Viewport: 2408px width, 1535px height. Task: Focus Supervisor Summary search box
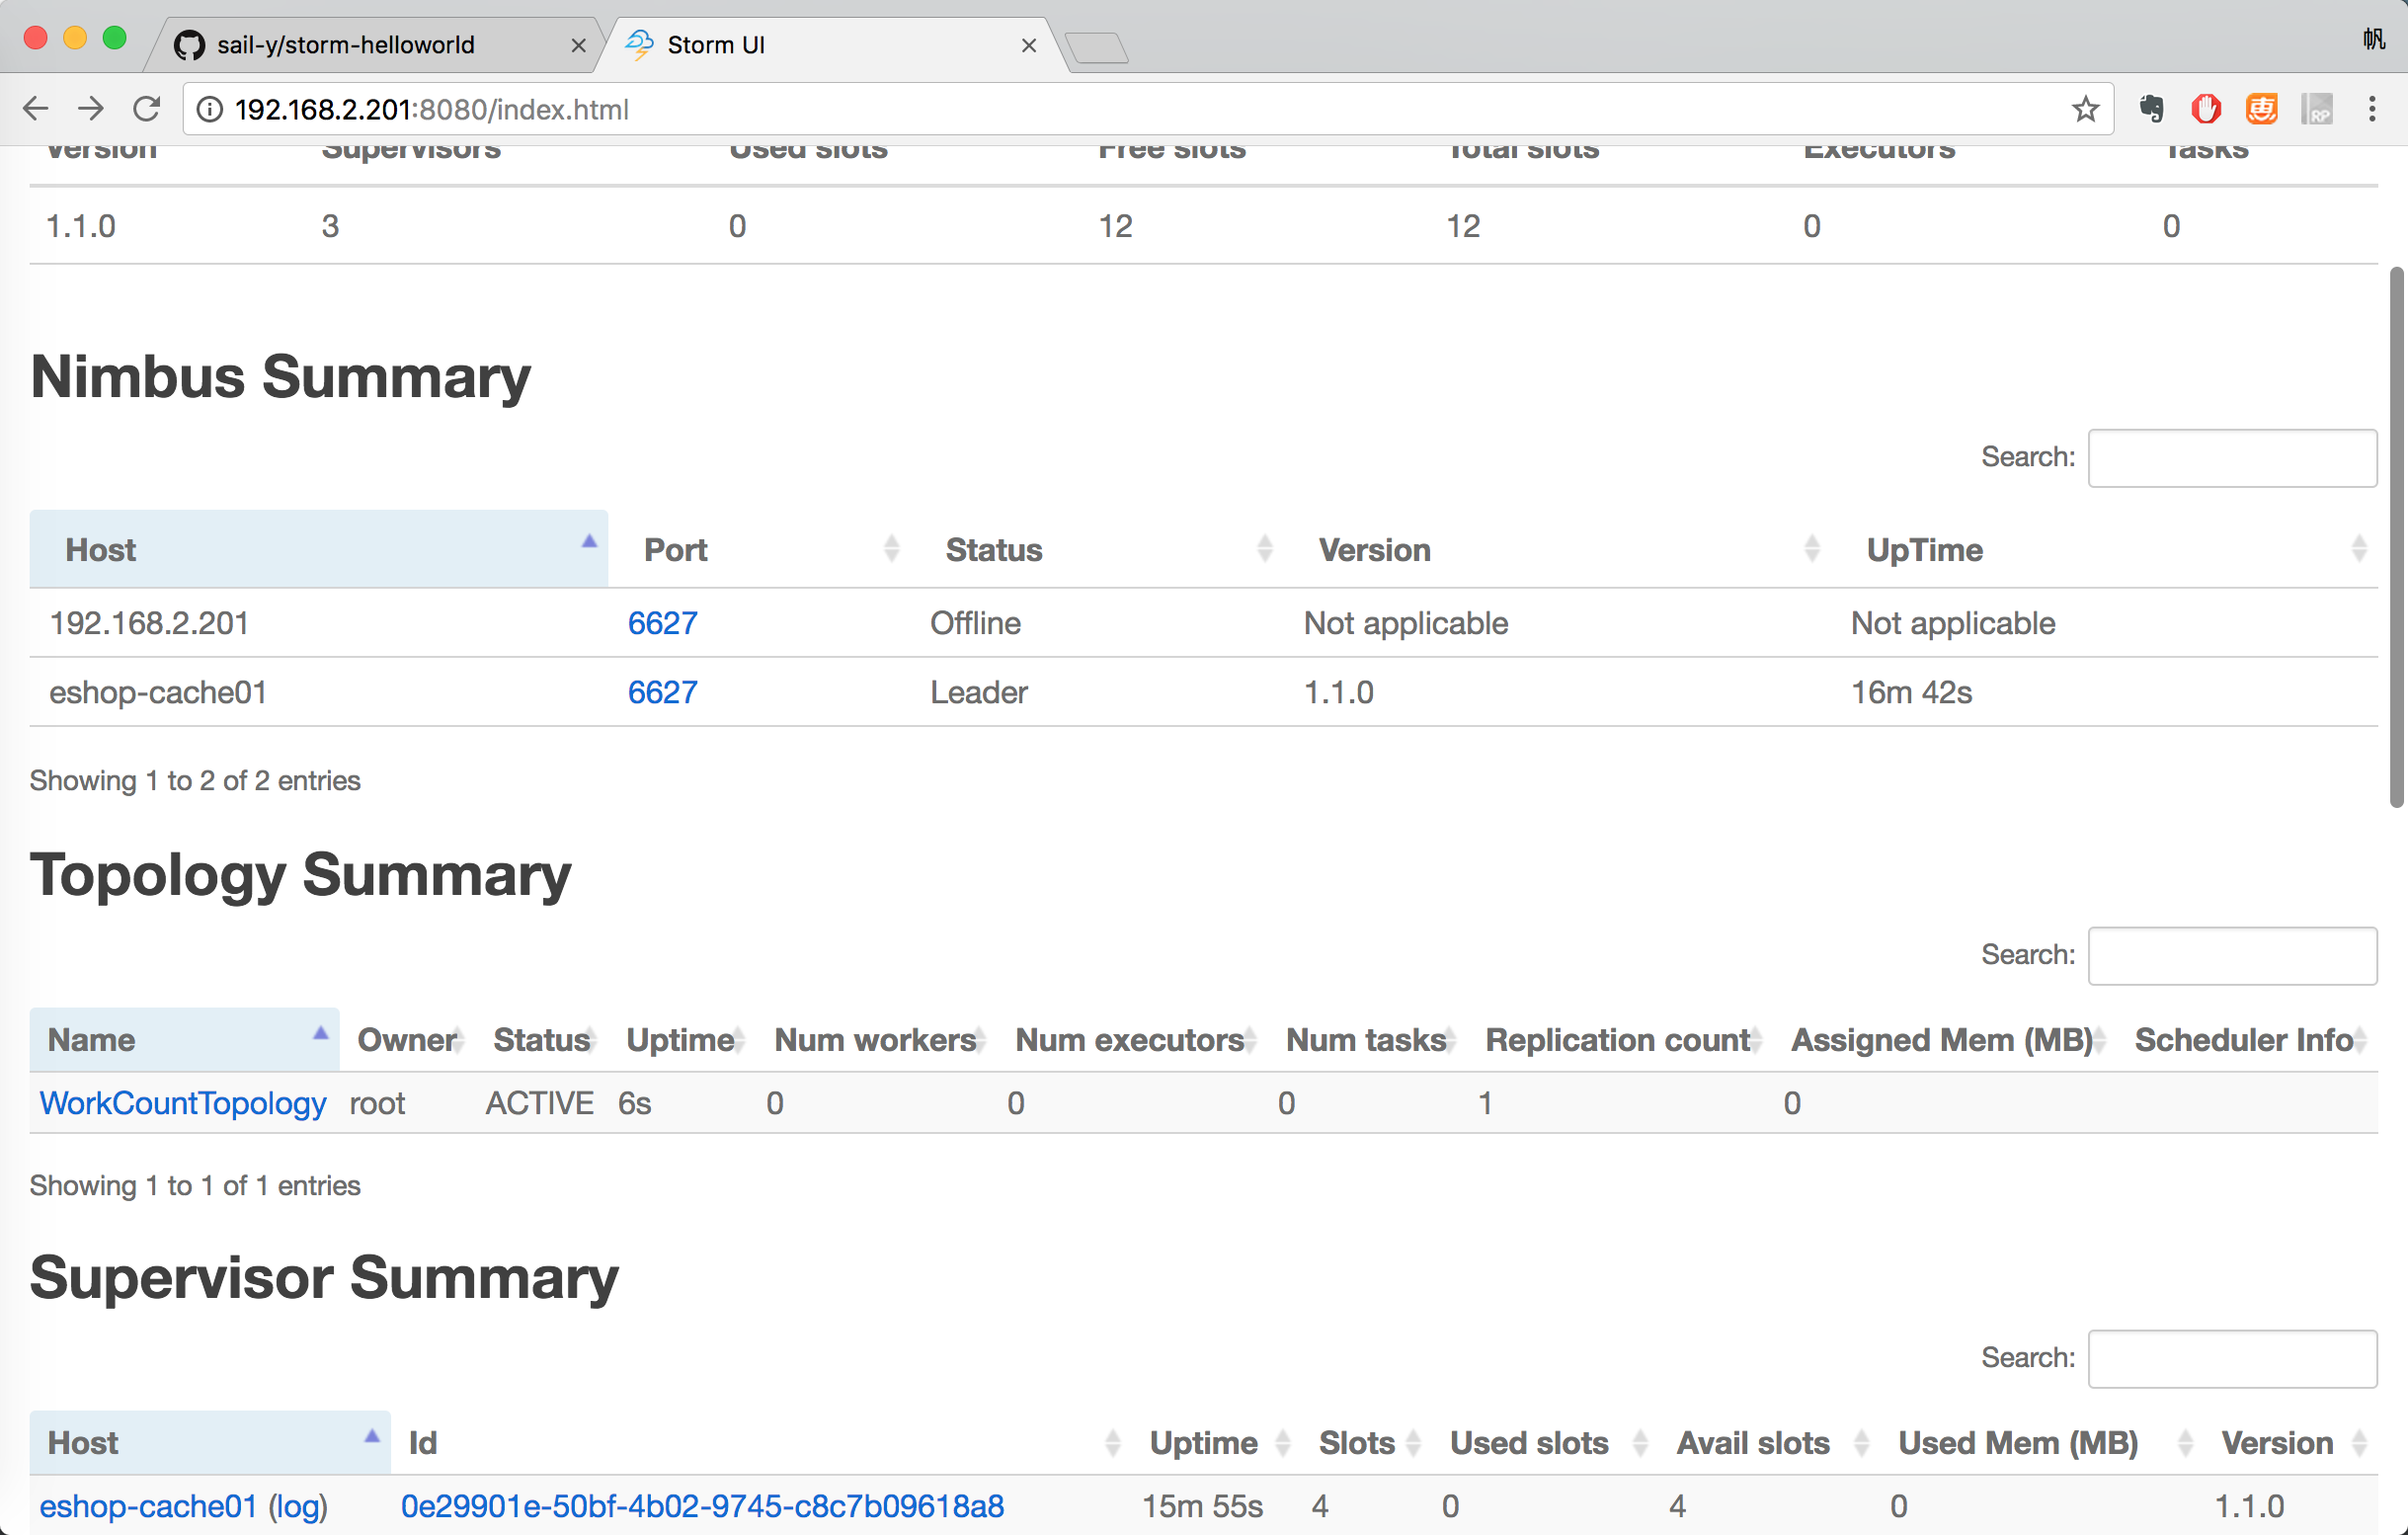(x=2232, y=1359)
